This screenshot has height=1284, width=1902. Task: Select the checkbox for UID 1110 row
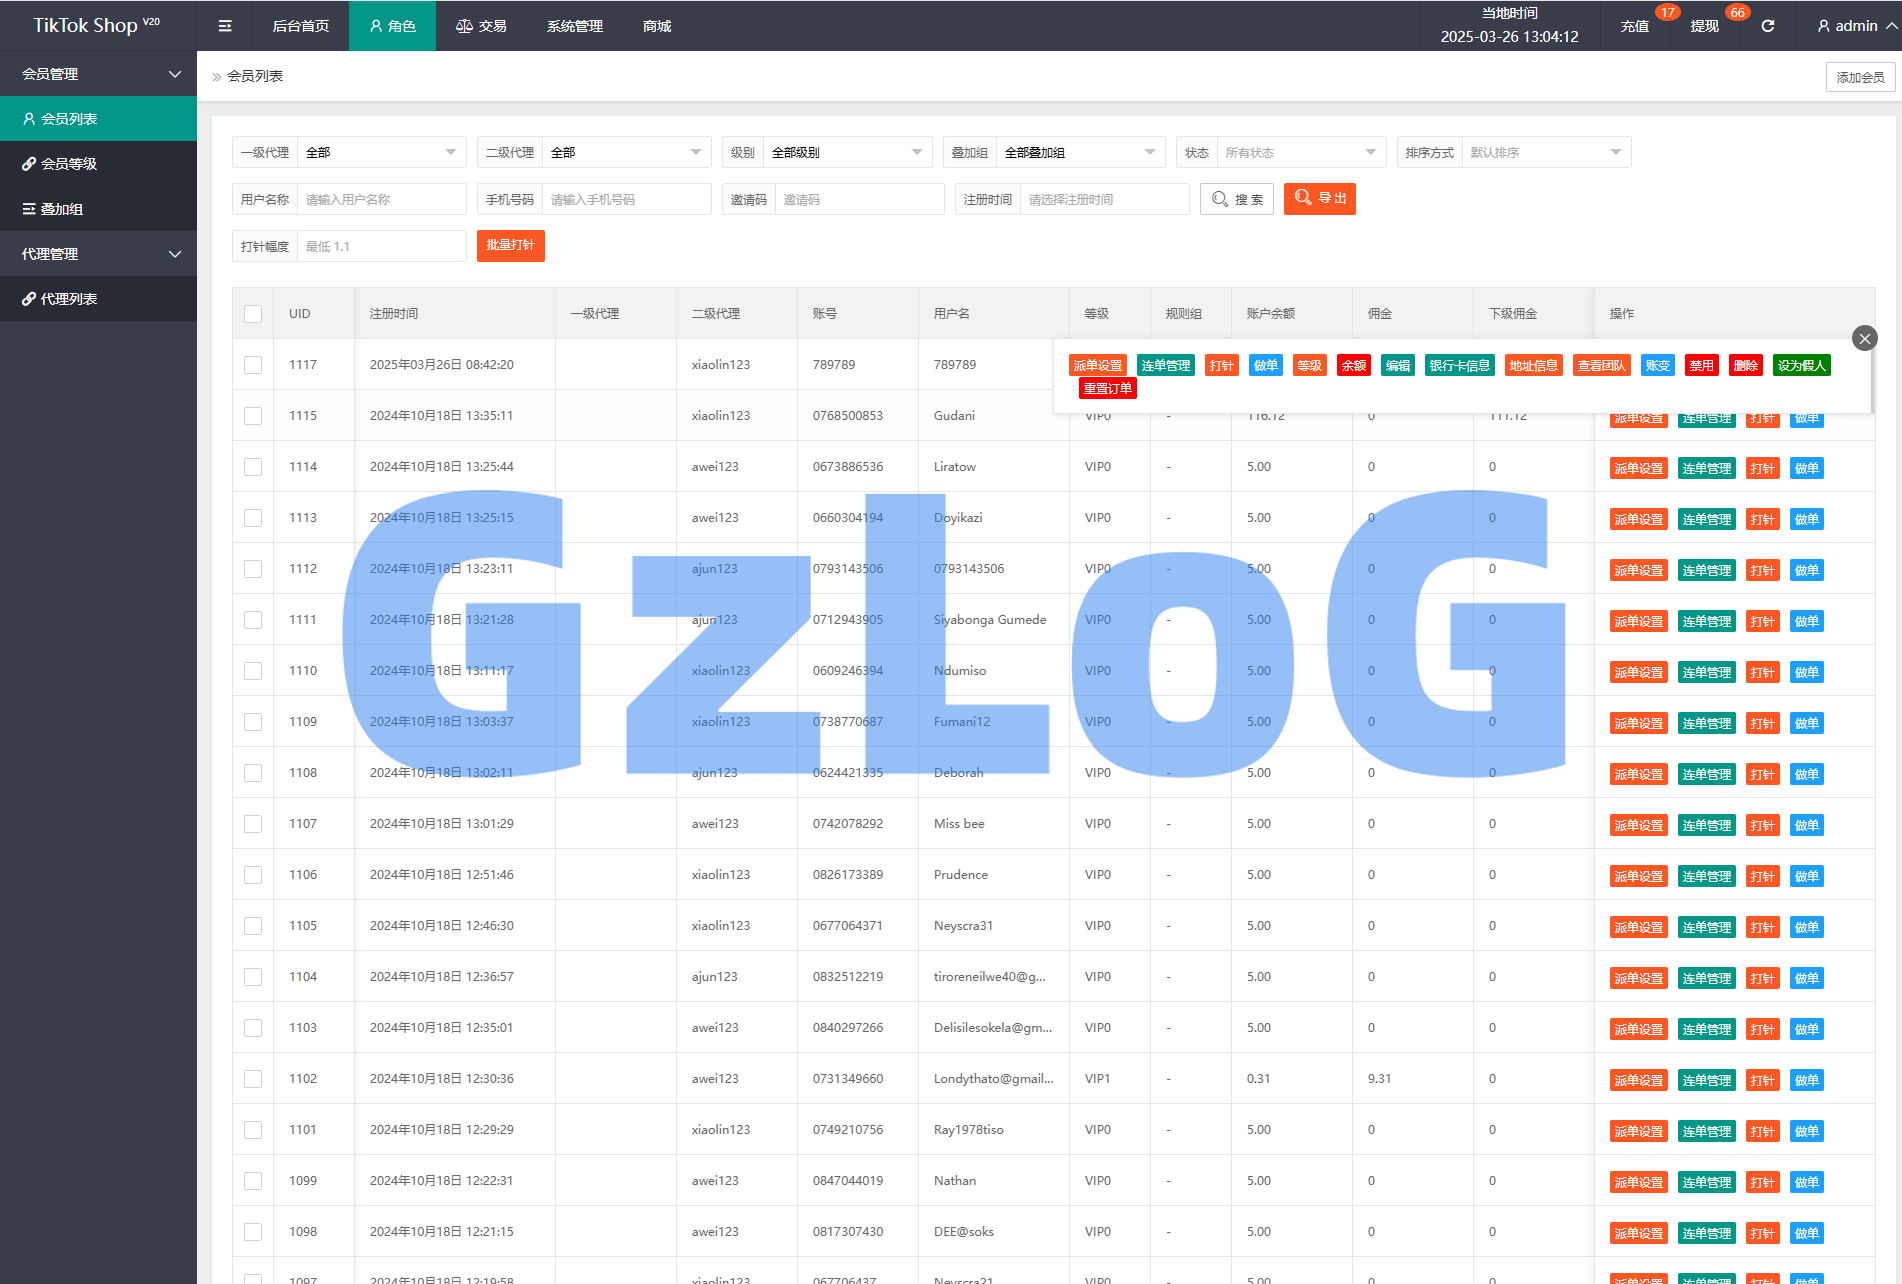click(253, 671)
